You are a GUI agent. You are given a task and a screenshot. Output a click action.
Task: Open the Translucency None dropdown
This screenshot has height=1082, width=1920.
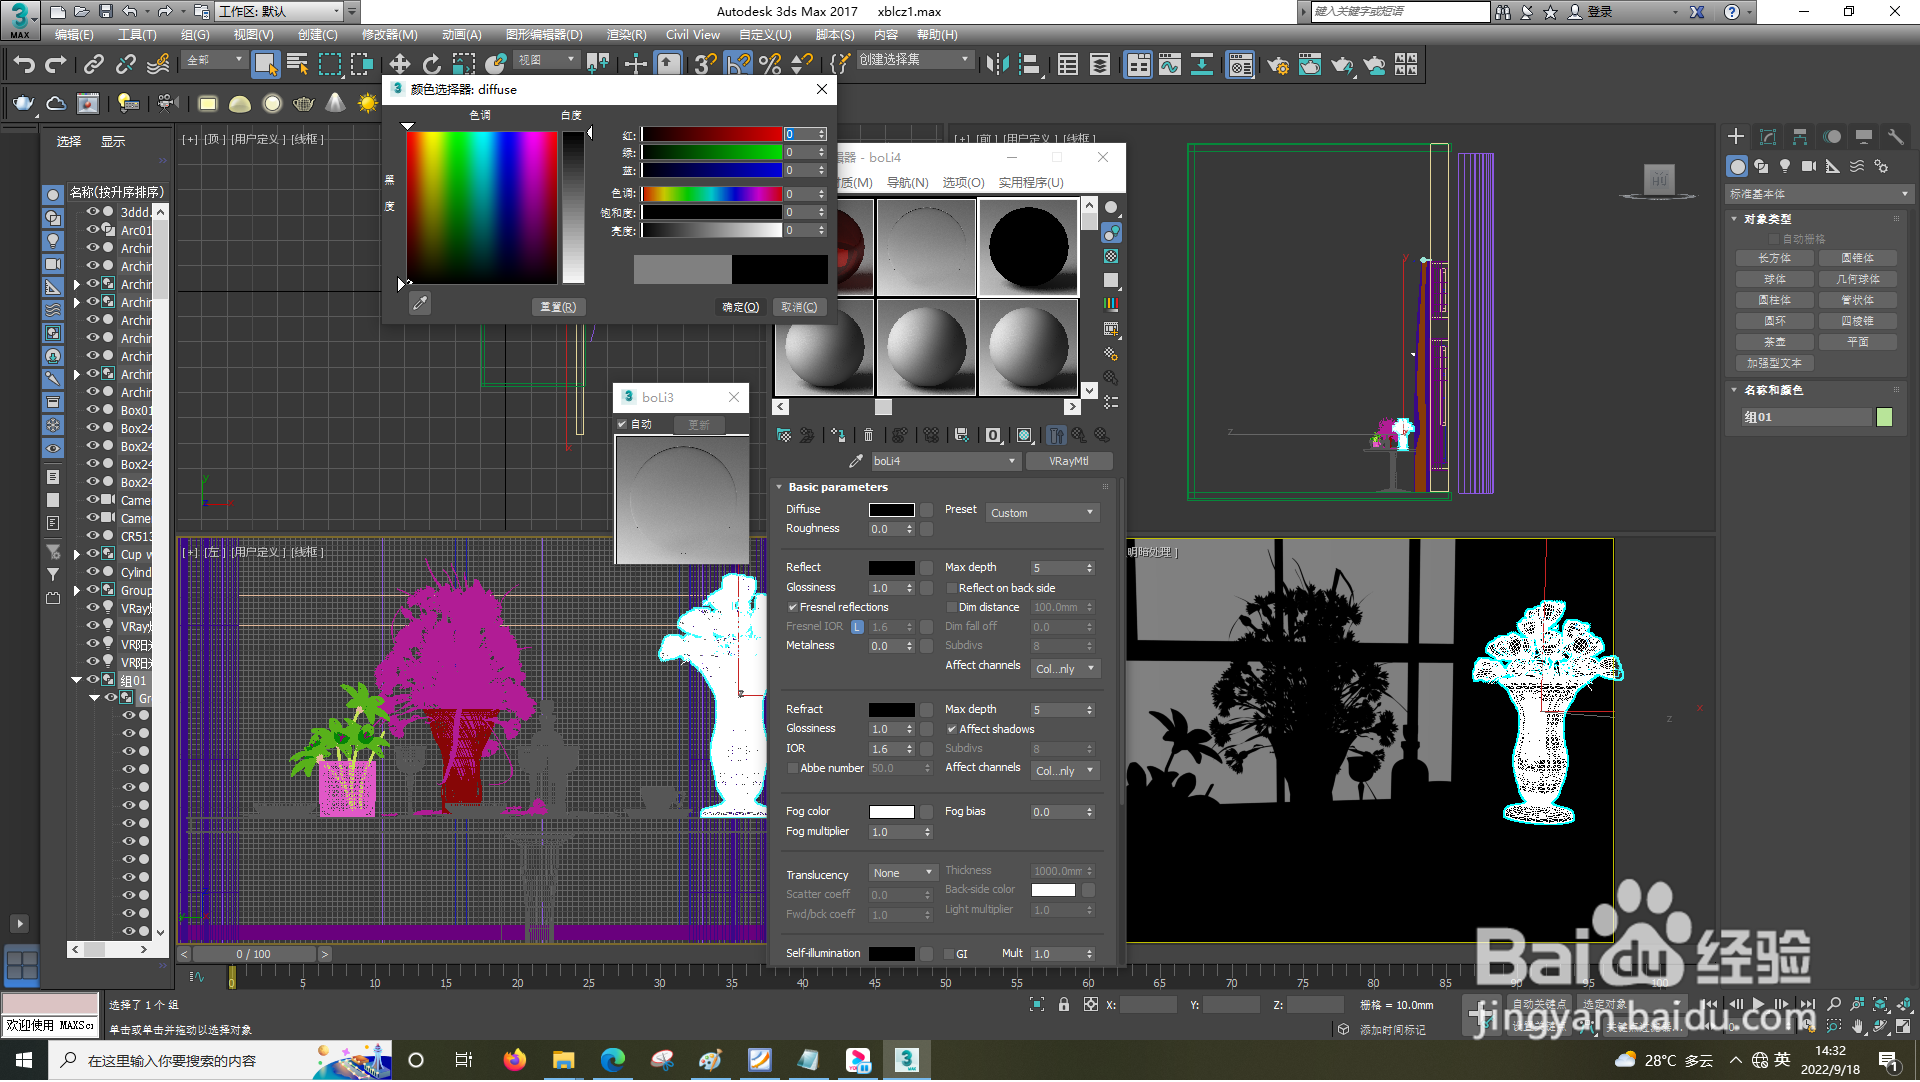point(903,874)
